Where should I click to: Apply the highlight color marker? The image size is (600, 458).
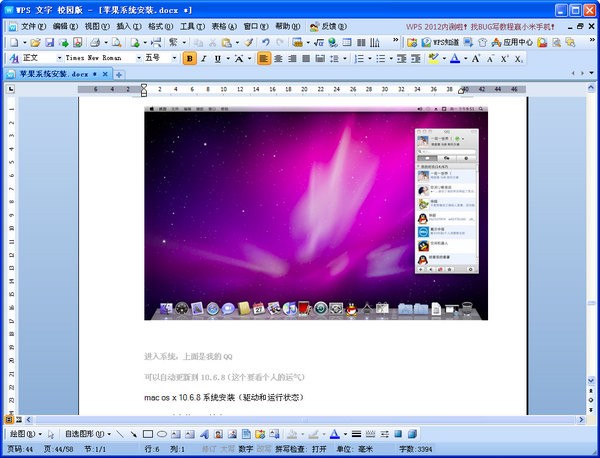[x=434, y=59]
